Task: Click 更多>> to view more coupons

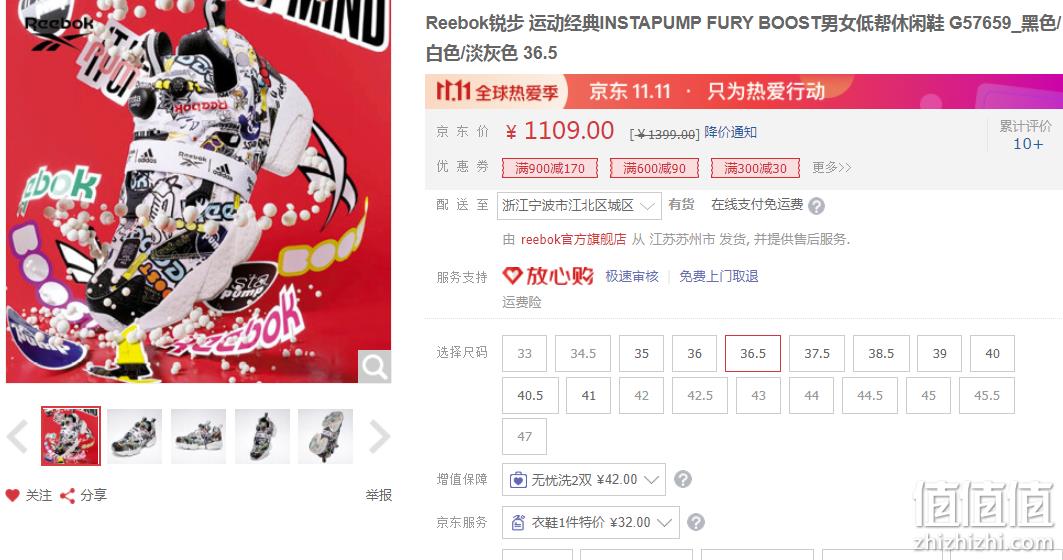Action: [831, 167]
